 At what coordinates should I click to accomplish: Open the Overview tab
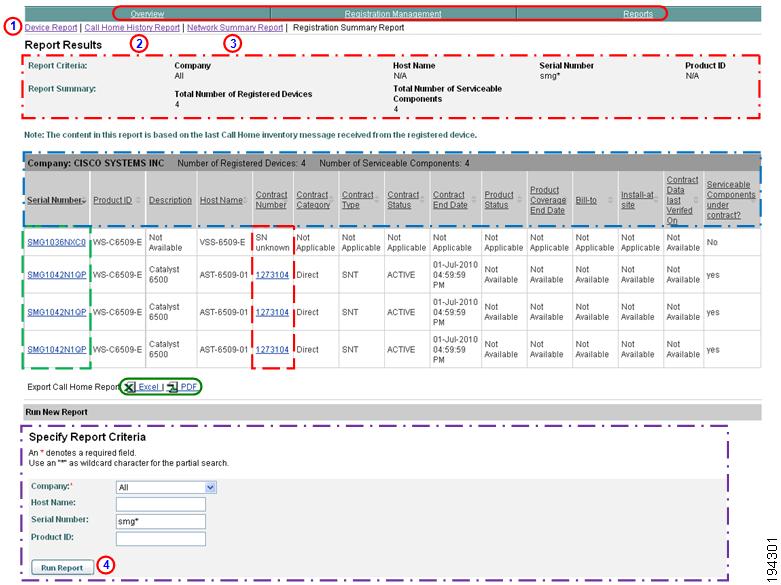pos(147,14)
